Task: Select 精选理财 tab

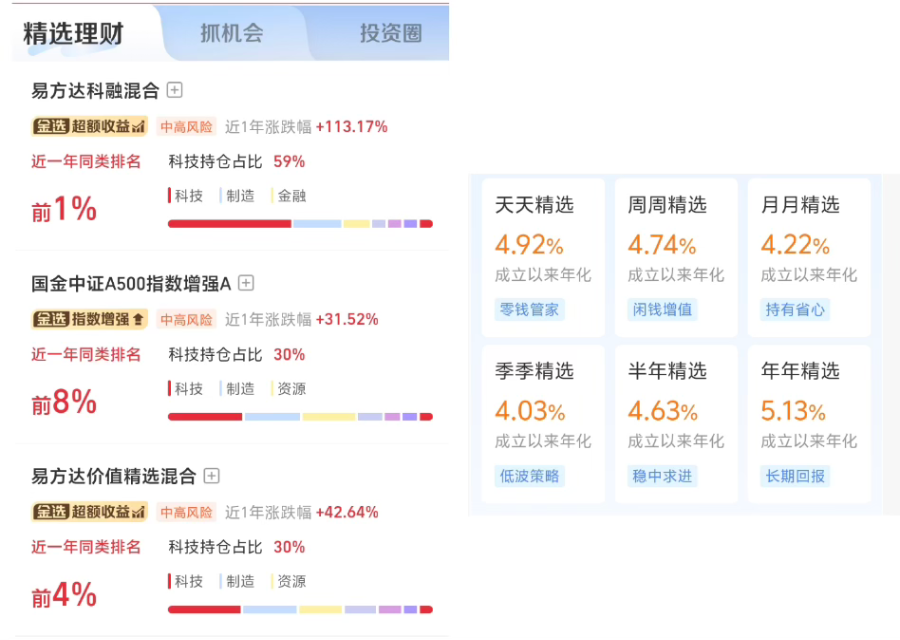Action: pos(73,33)
